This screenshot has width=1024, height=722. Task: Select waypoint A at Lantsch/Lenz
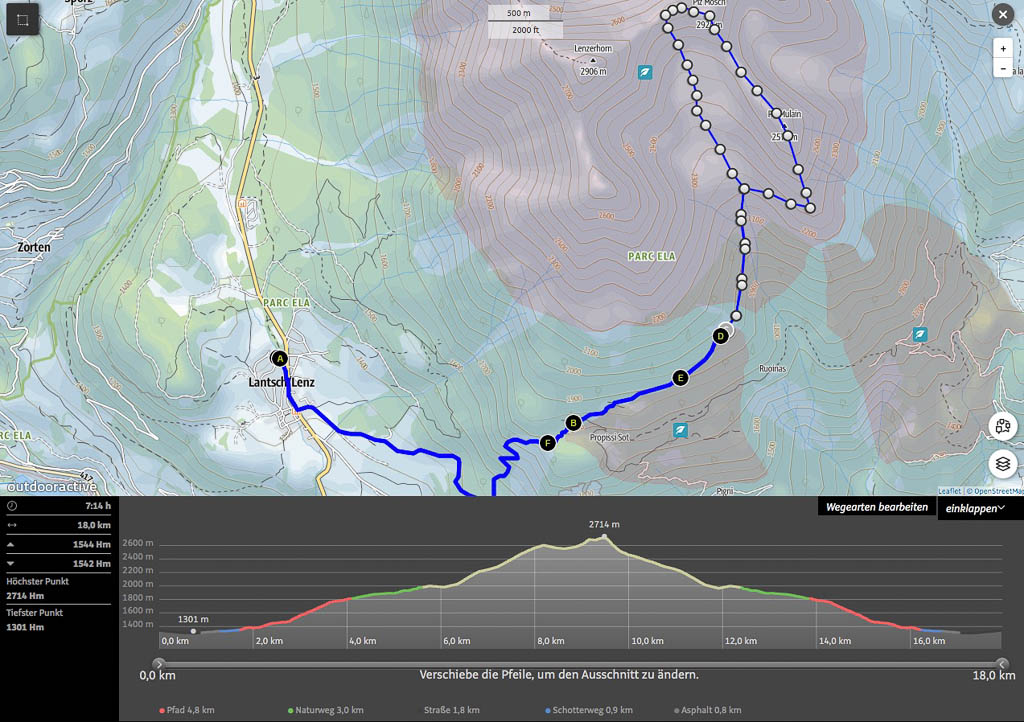(x=279, y=358)
